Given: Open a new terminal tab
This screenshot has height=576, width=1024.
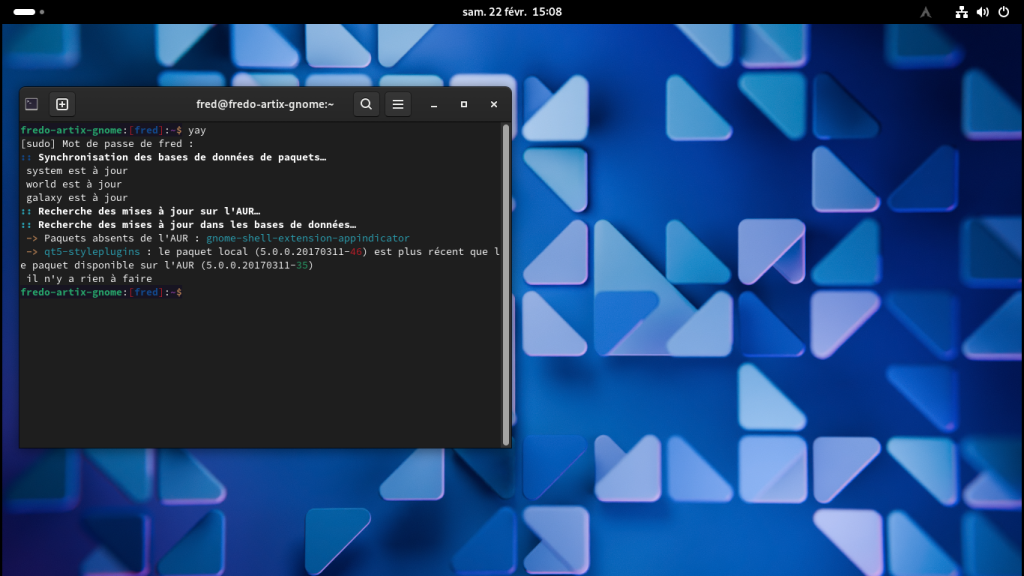Looking at the screenshot, I should pyautogui.click(x=62, y=104).
